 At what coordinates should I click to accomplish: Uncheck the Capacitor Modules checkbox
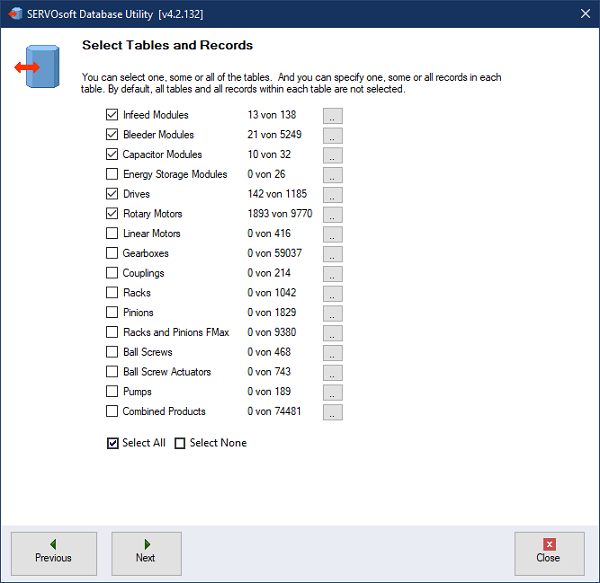[112, 154]
